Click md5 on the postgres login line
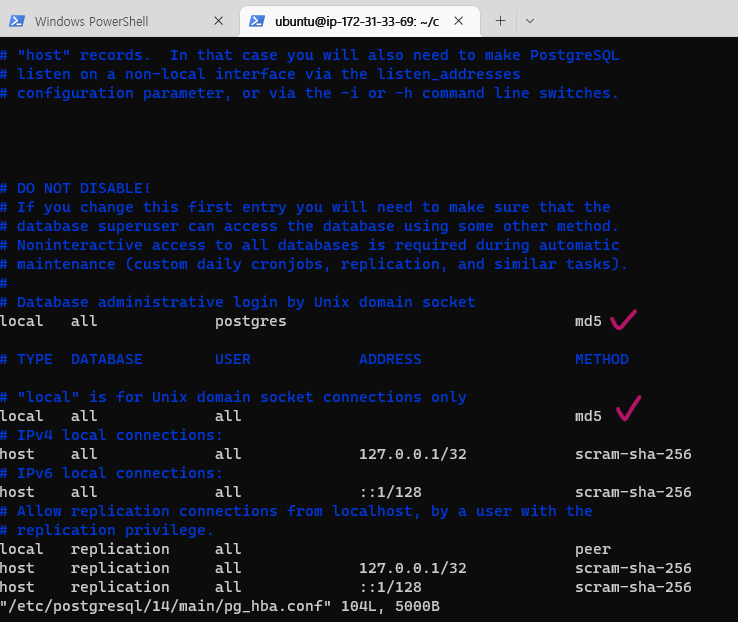Viewport: 738px width, 622px height. point(588,321)
